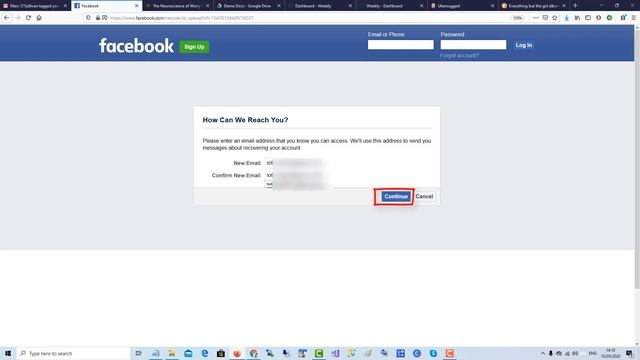Image resolution: width=640 pixels, height=360 pixels.
Task: Open Mail app from the taskbar
Action: pyautogui.click(x=188, y=353)
